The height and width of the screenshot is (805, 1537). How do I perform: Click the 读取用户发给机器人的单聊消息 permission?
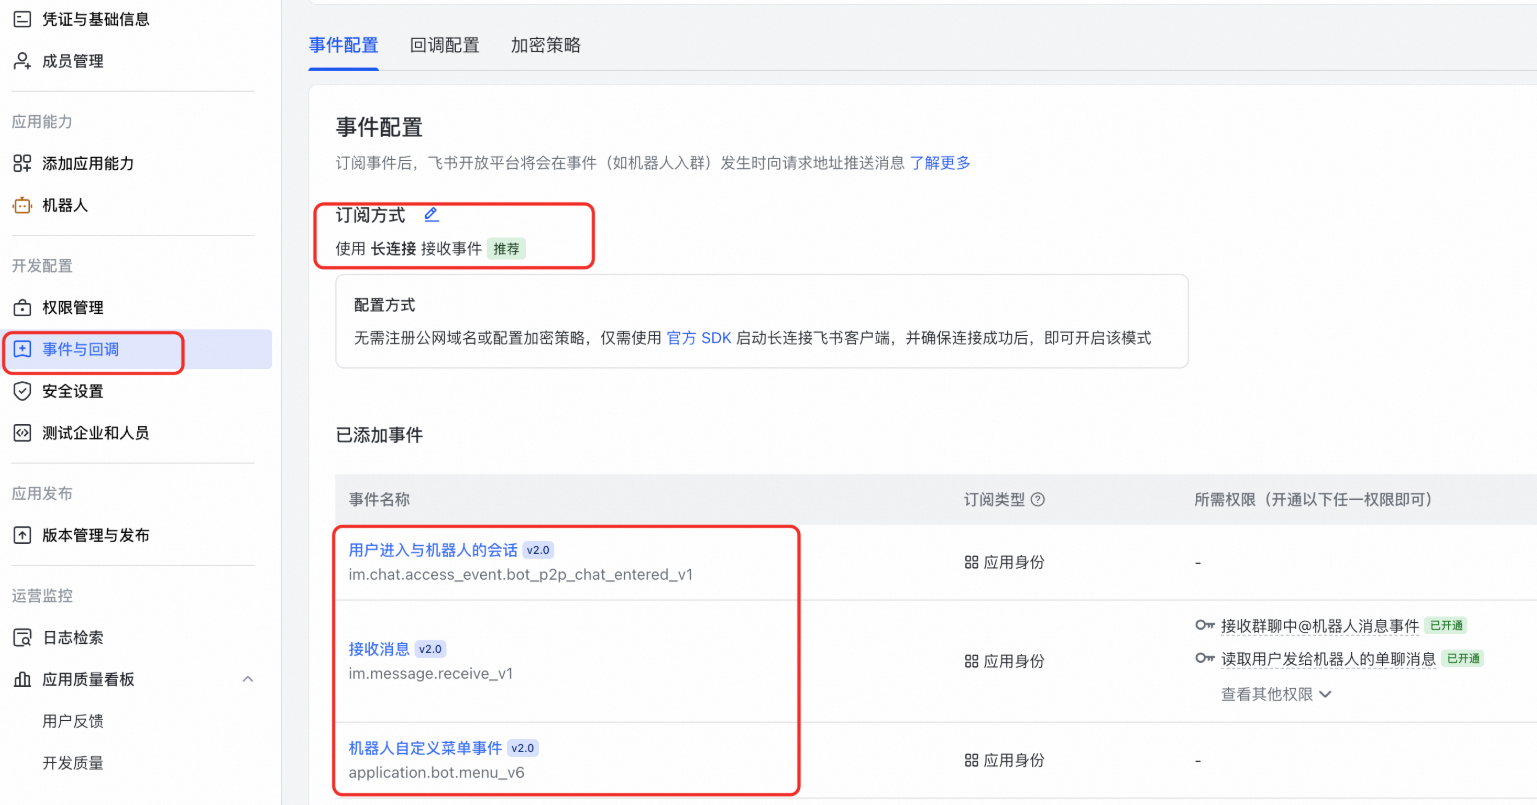click(1328, 659)
